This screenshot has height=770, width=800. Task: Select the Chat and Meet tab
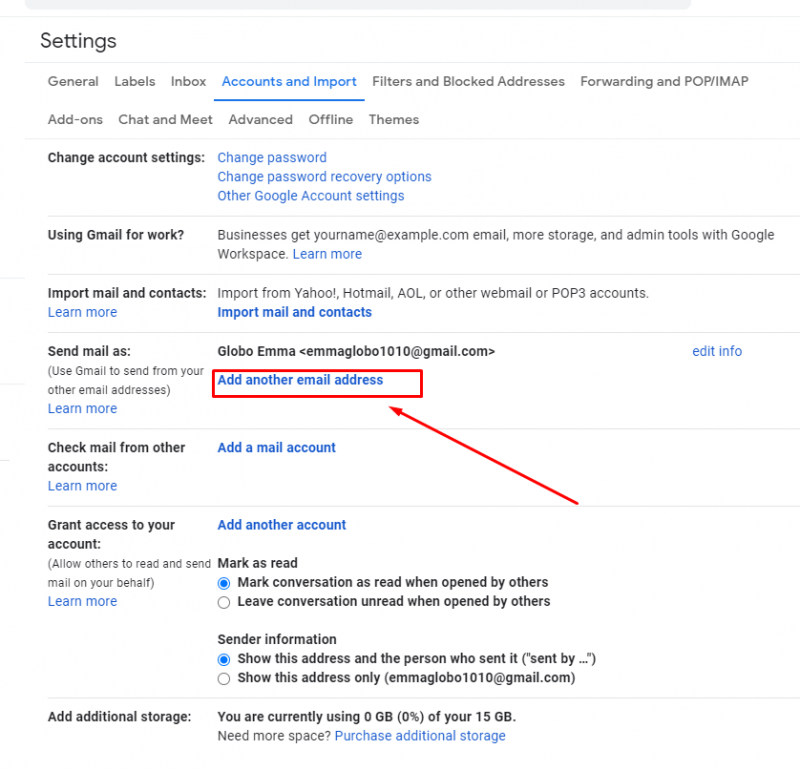pos(165,119)
